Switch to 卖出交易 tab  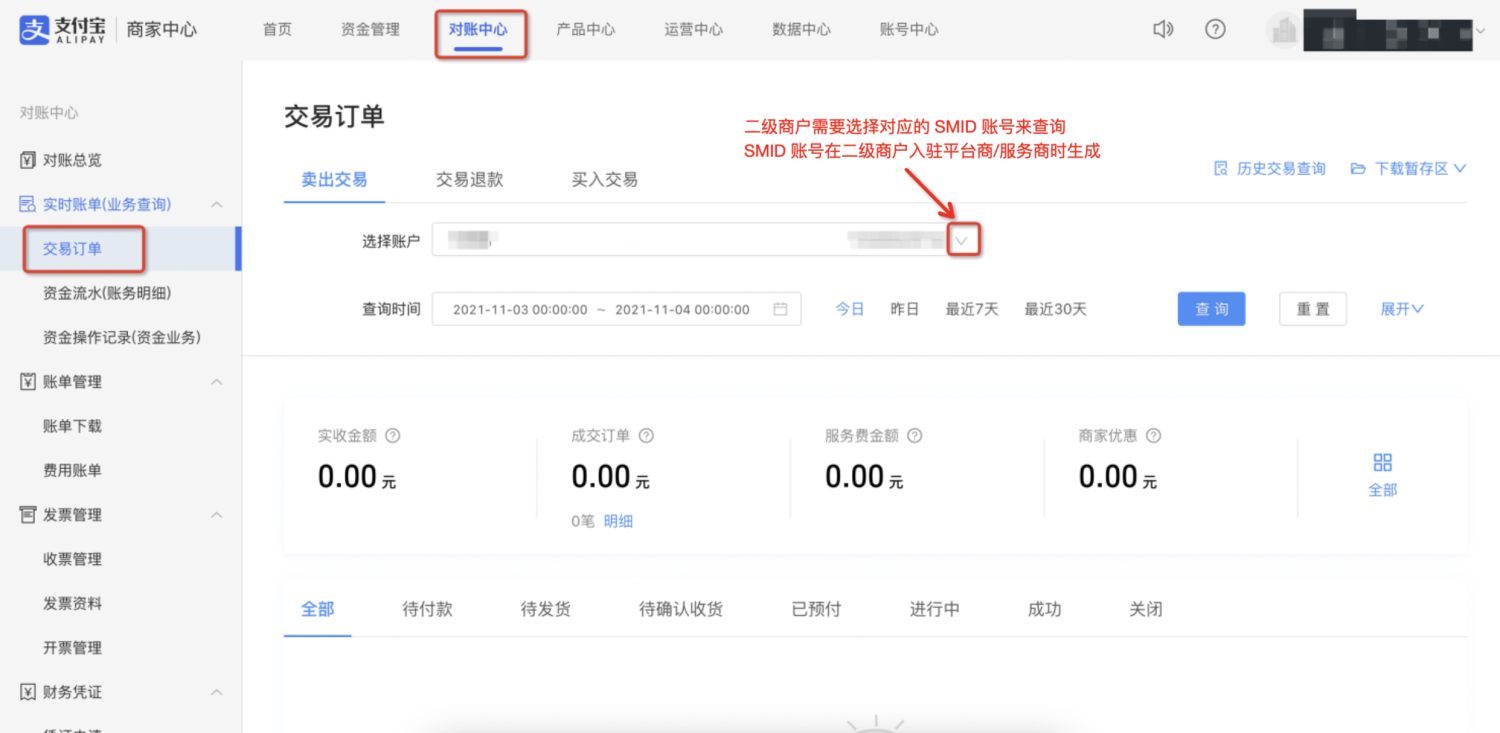334,180
